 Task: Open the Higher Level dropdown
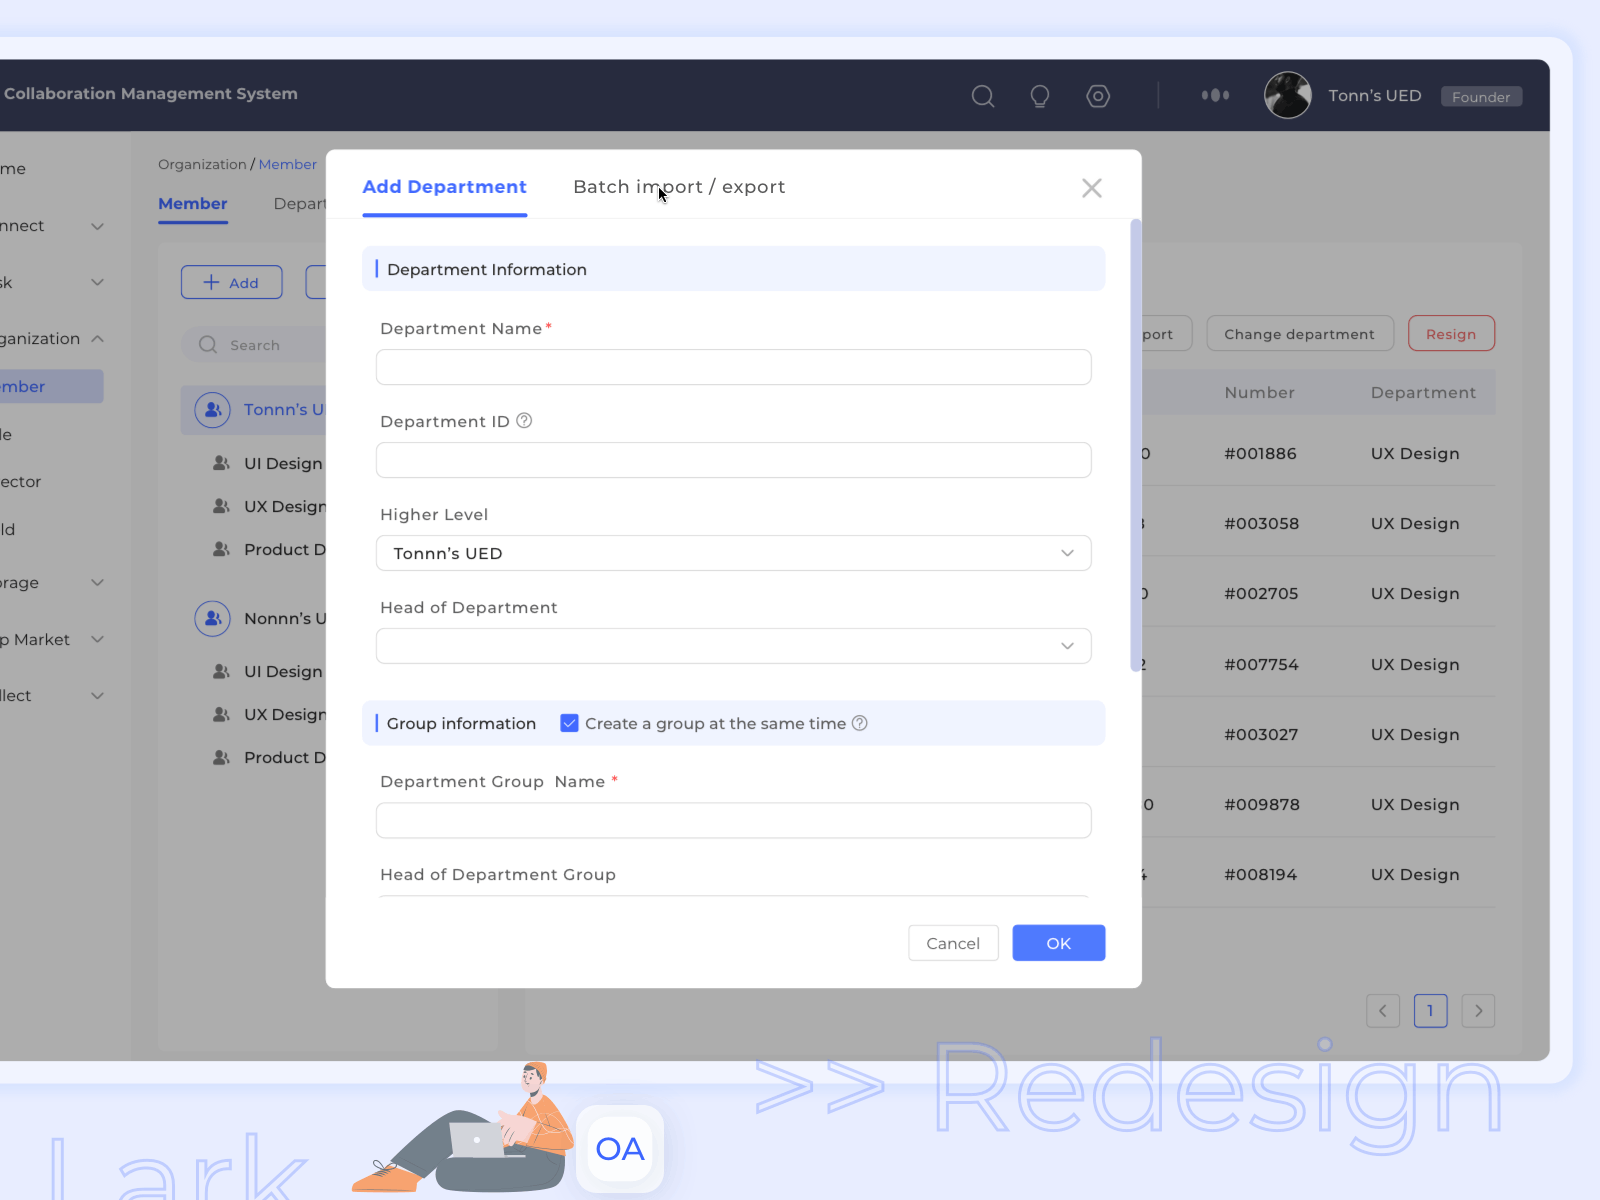click(x=733, y=553)
